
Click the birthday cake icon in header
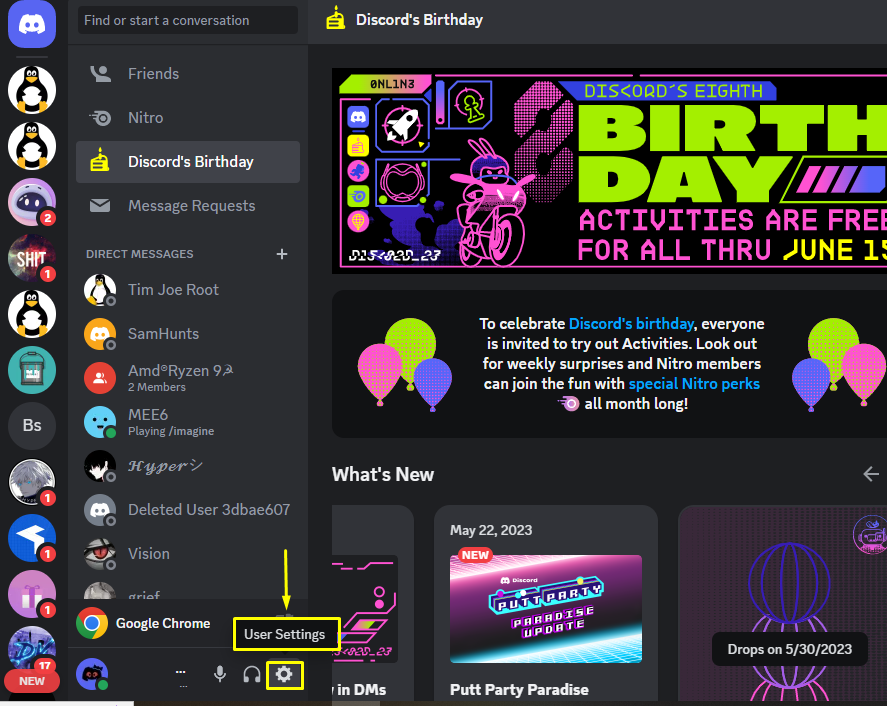coord(335,19)
